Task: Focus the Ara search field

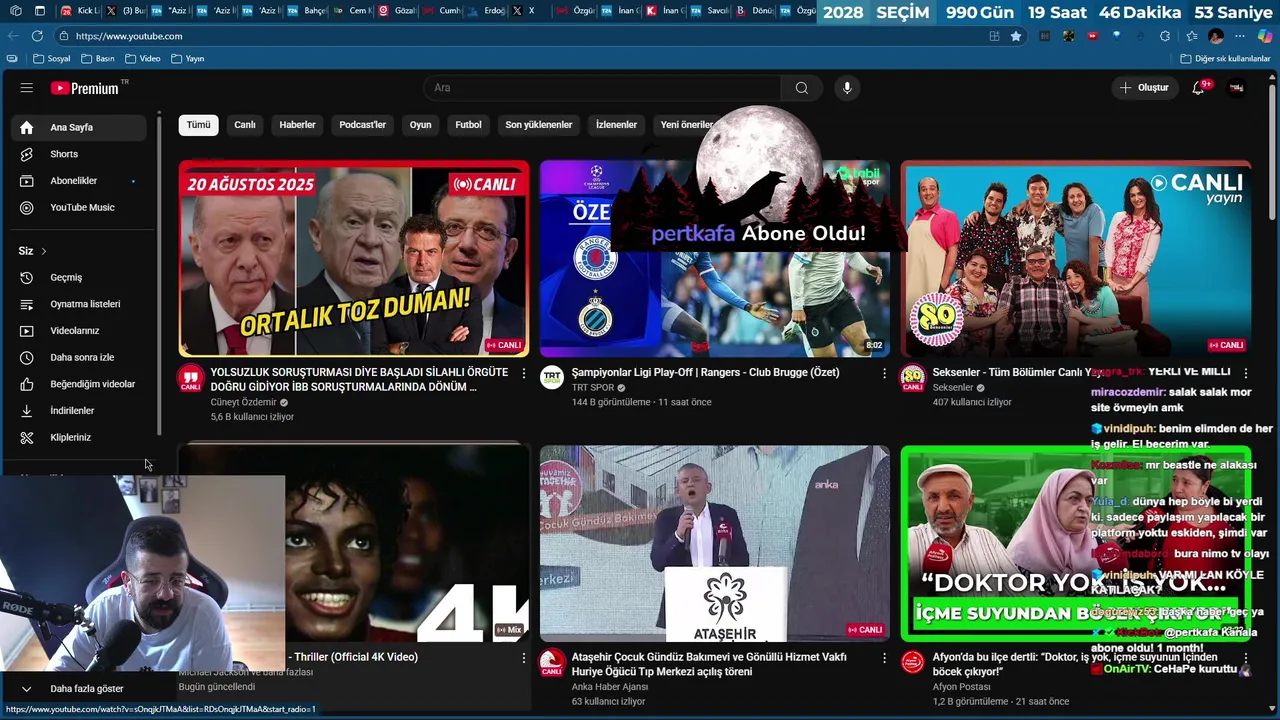Action: click(x=603, y=88)
